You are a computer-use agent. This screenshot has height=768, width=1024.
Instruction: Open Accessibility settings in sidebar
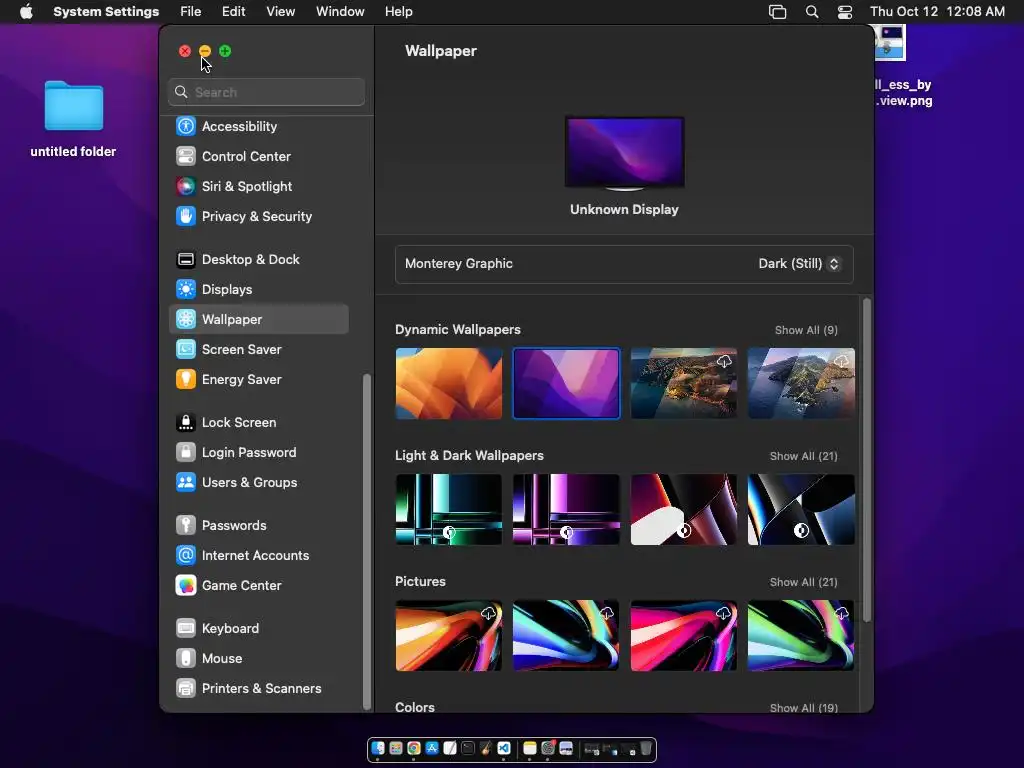(259, 126)
